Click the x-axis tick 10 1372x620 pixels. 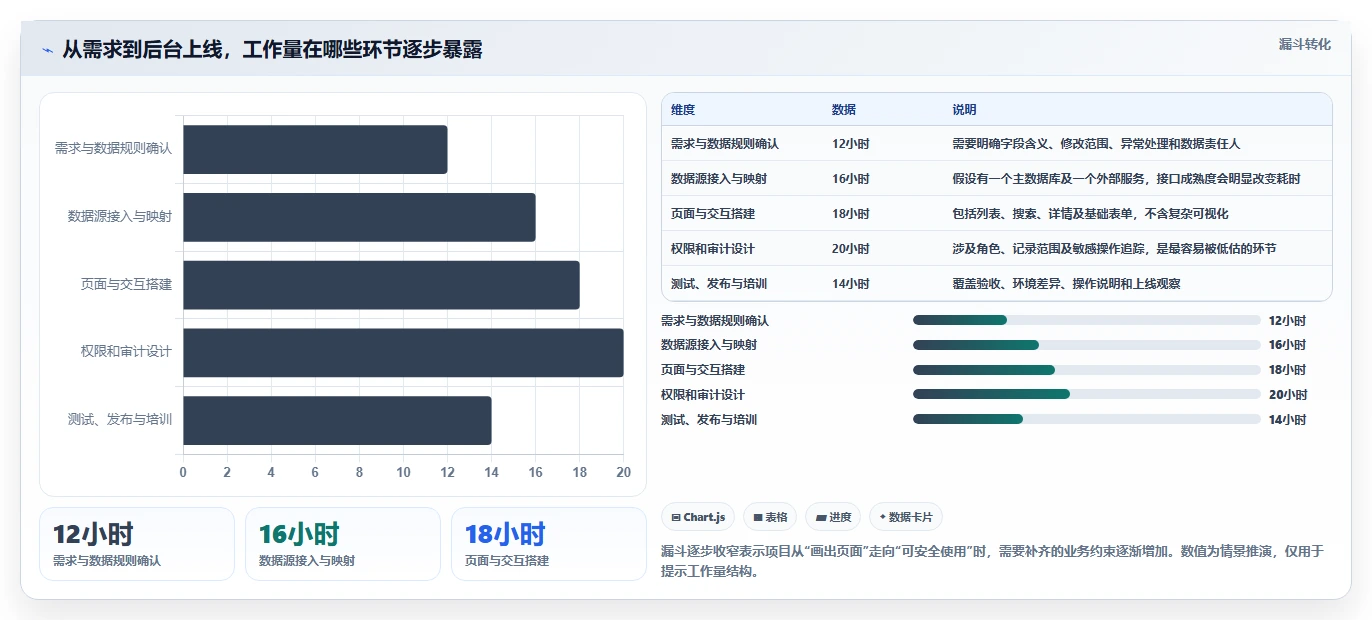click(x=403, y=473)
